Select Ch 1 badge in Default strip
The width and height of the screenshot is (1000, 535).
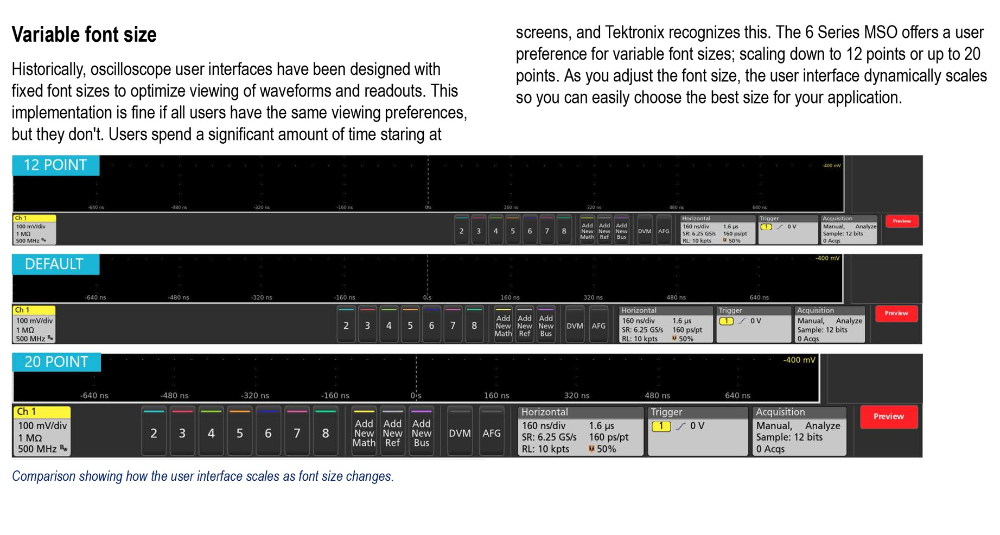pyautogui.click(x=34, y=325)
